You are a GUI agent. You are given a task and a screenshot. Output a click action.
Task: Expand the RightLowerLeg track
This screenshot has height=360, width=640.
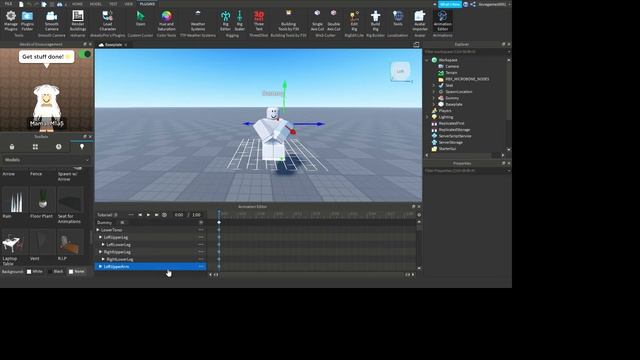(x=103, y=259)
